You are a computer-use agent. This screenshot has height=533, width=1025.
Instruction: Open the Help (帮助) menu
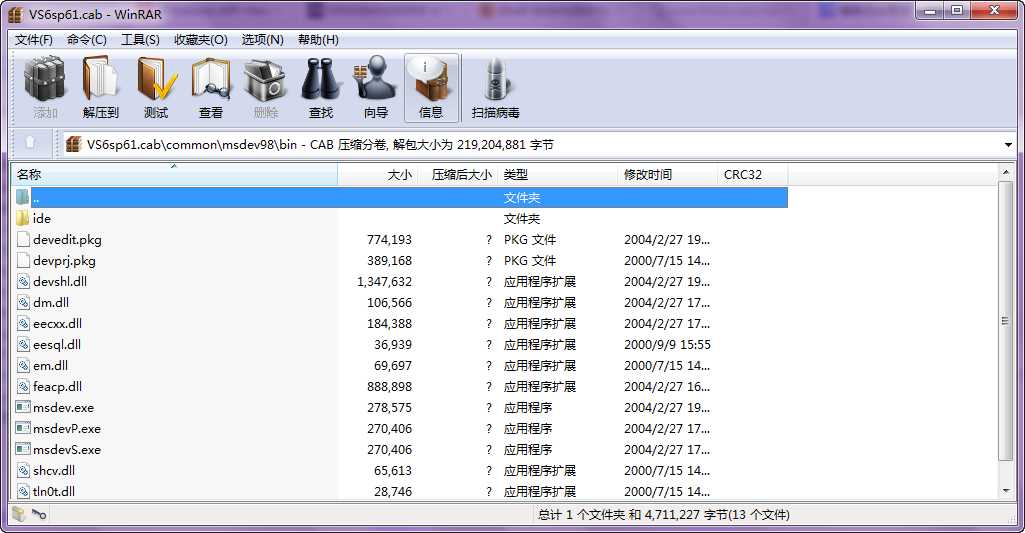click(318, 40)
